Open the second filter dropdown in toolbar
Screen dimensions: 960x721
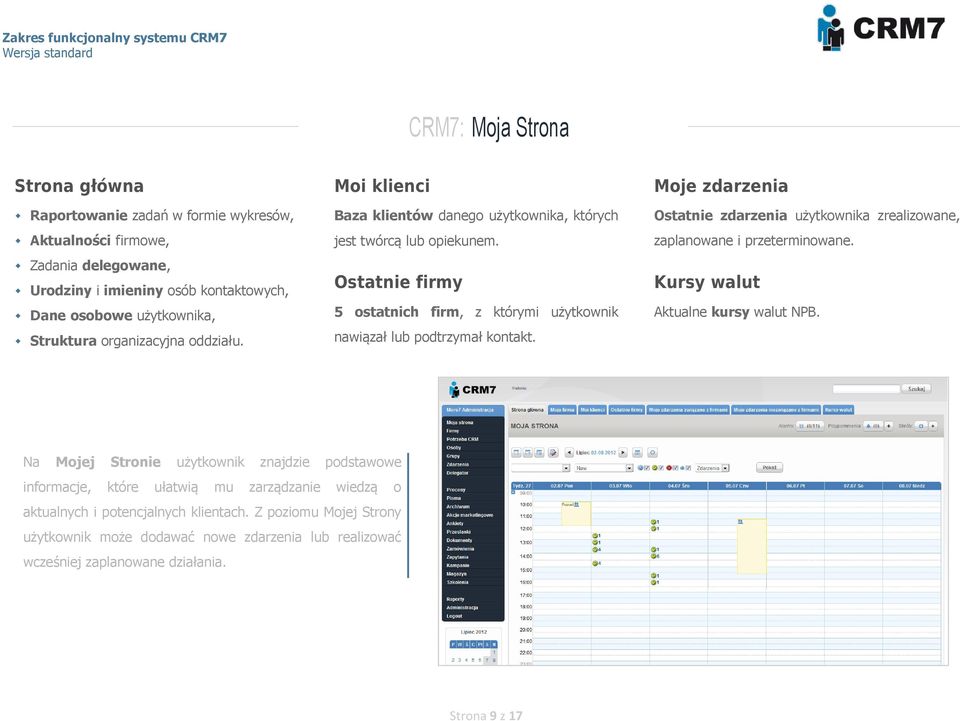pyautogui.click(x=604, y=468)
